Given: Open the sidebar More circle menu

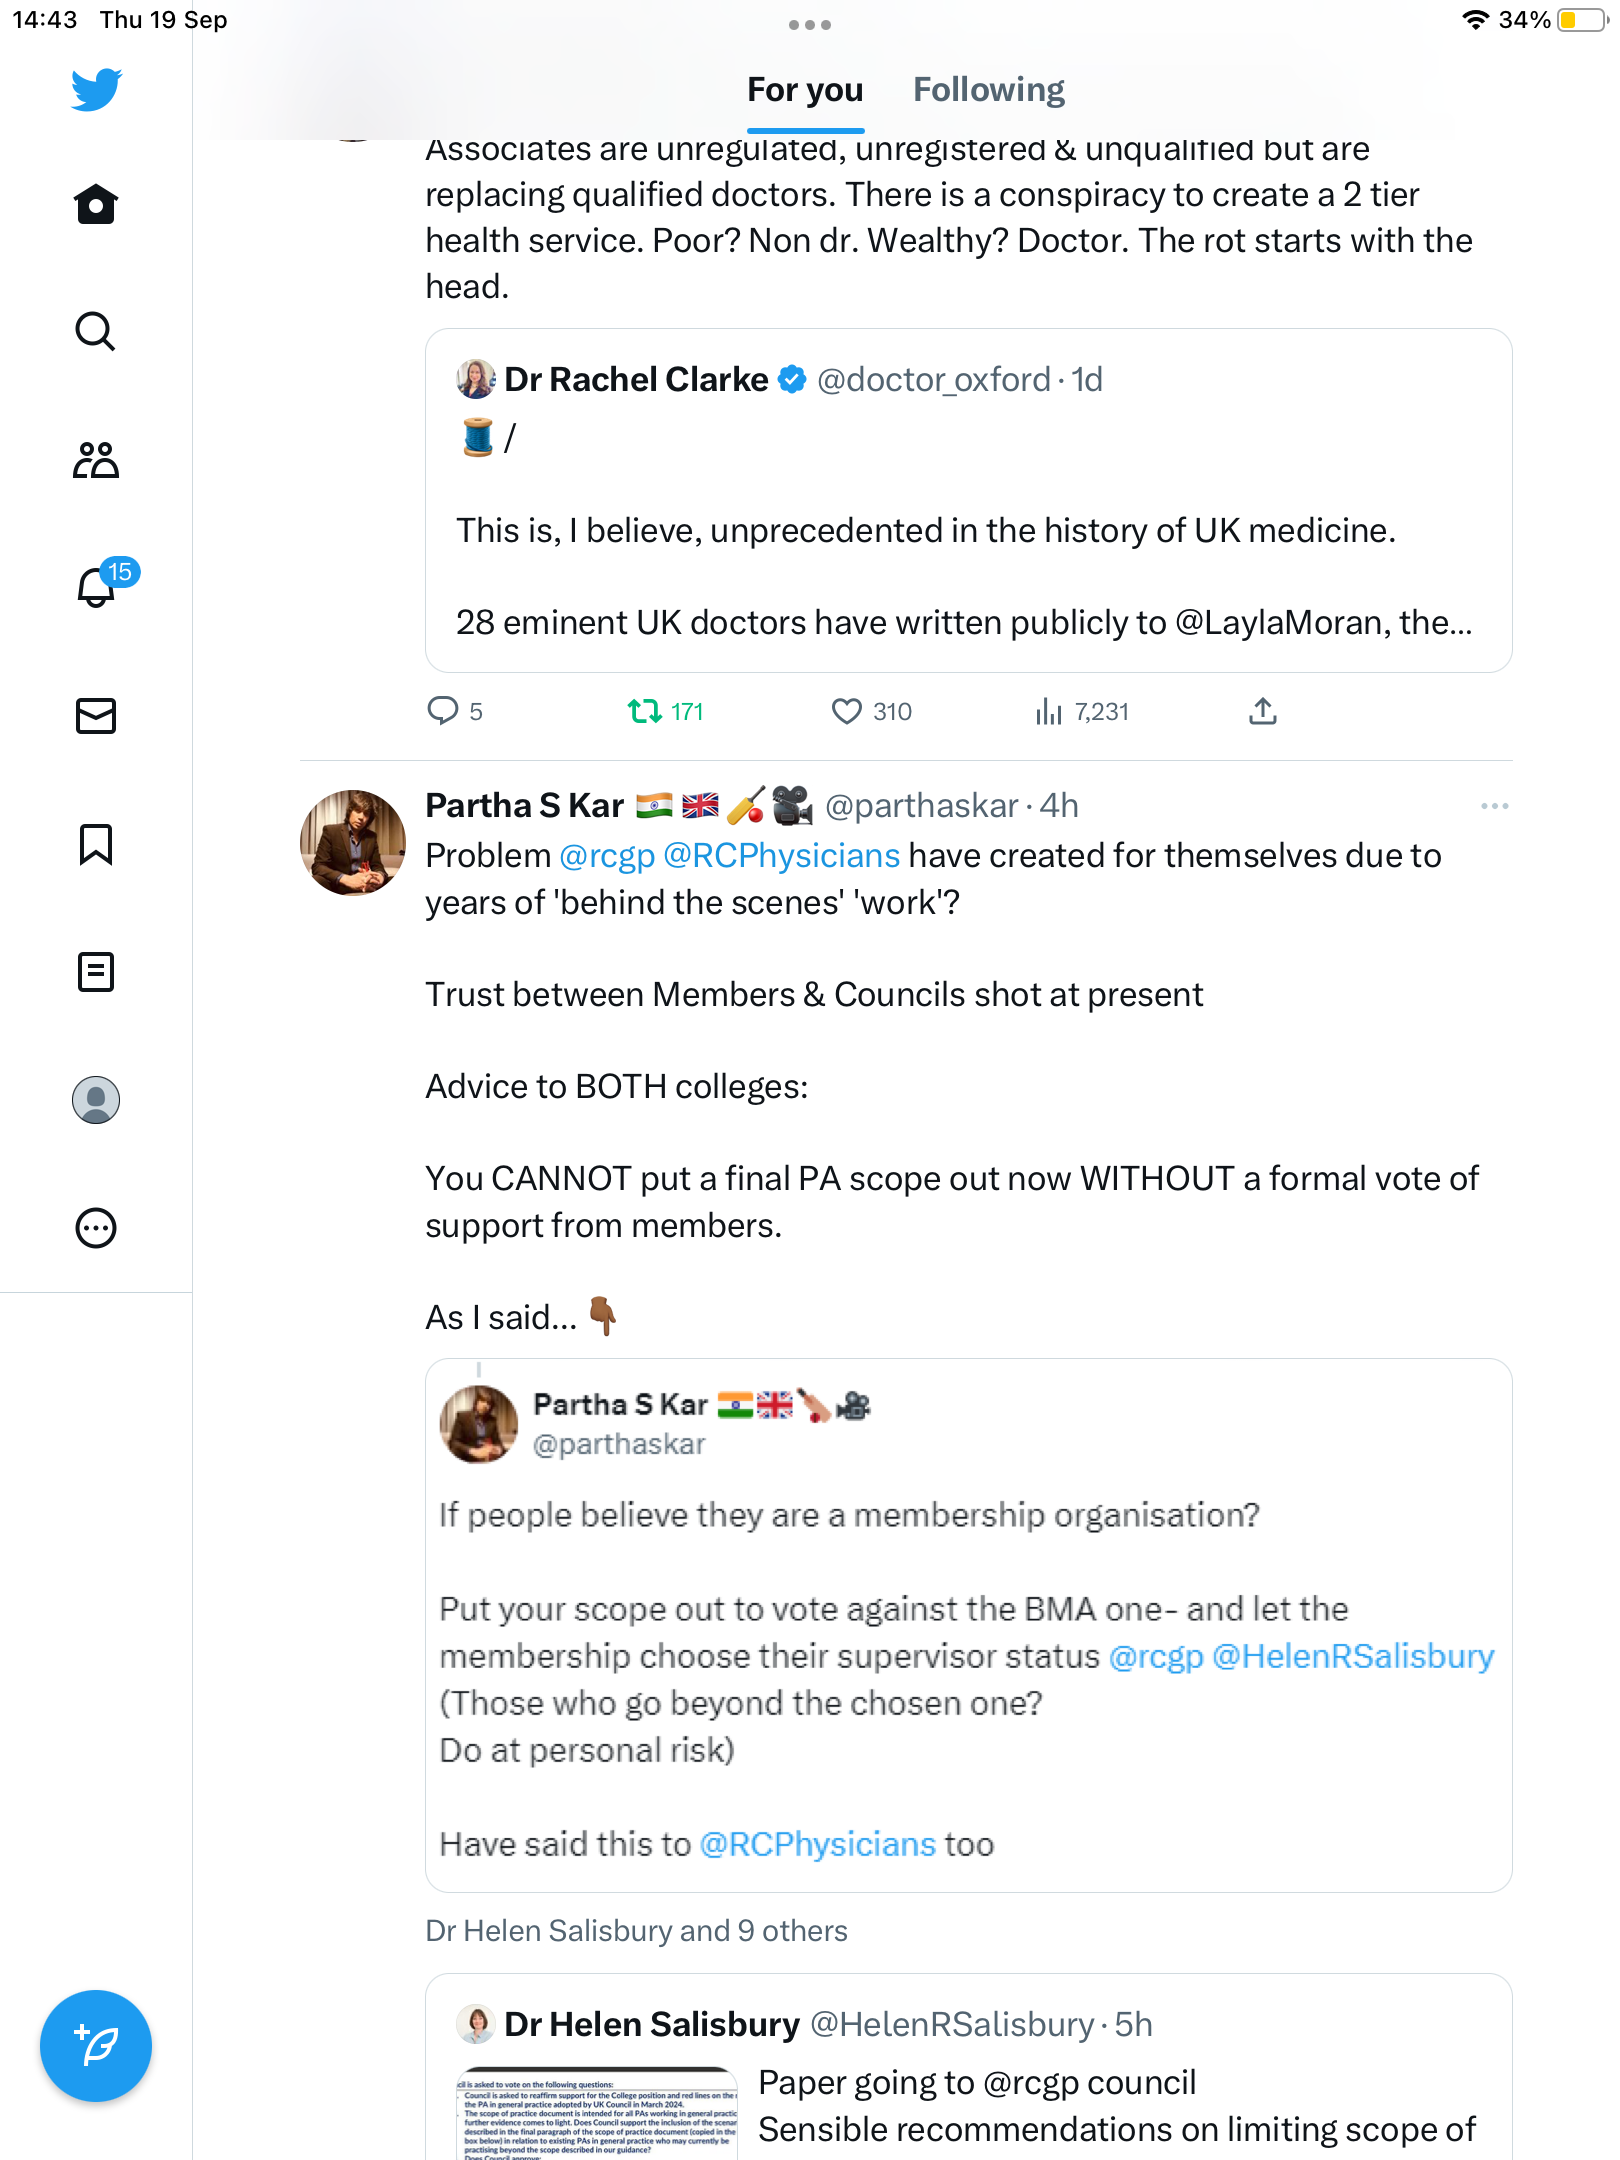Looking at the screenshot, I should coord(96,1228).
